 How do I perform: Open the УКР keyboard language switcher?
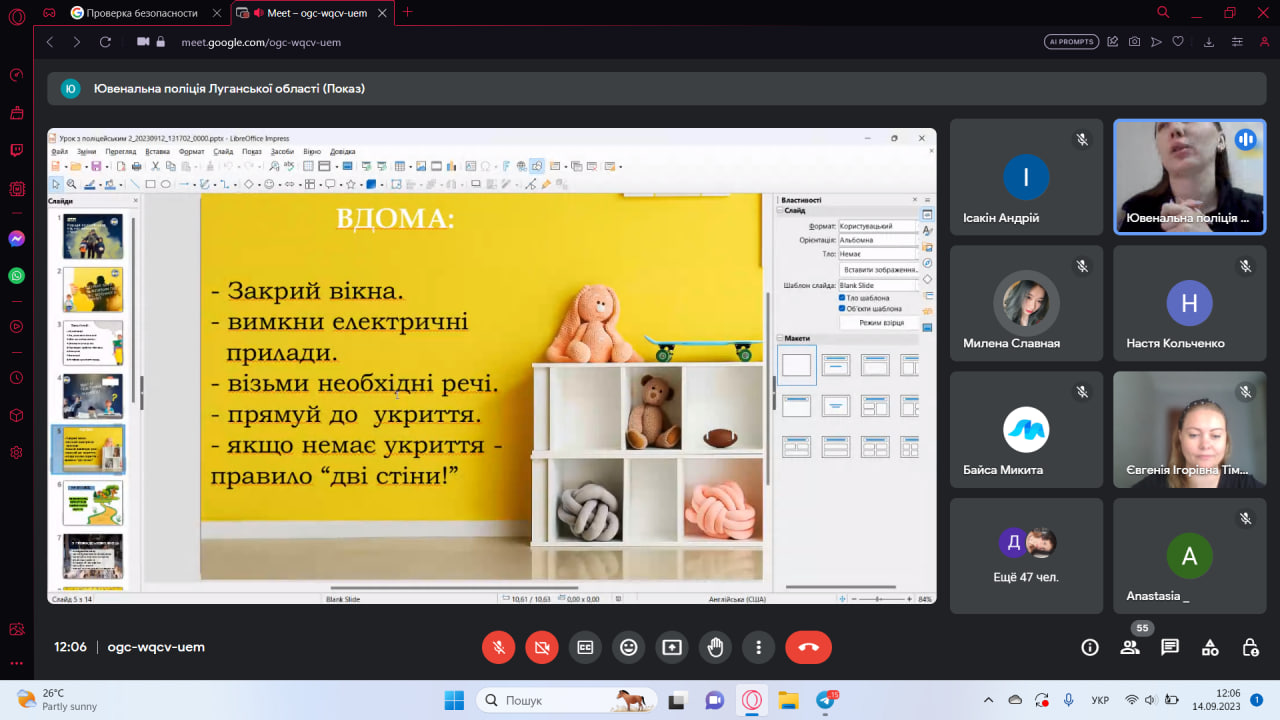tap(1099, 700)
